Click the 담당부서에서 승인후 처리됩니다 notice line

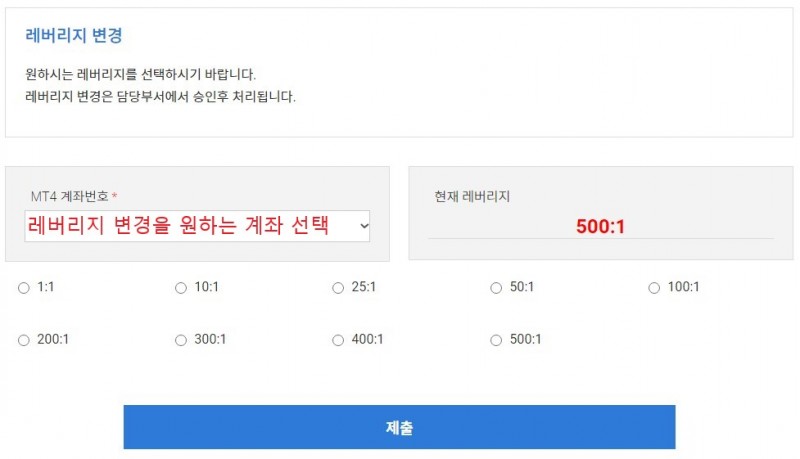160,96
